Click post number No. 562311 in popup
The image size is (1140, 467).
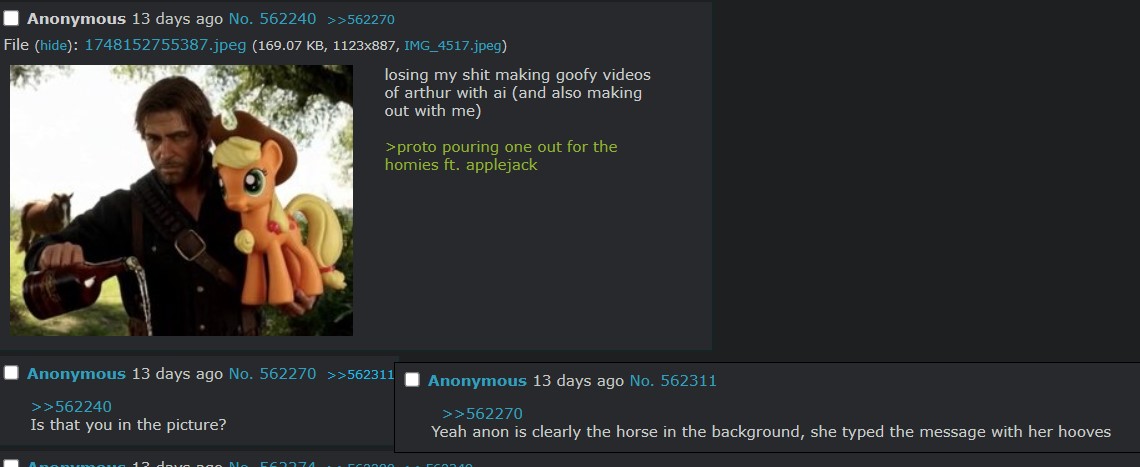673,380
